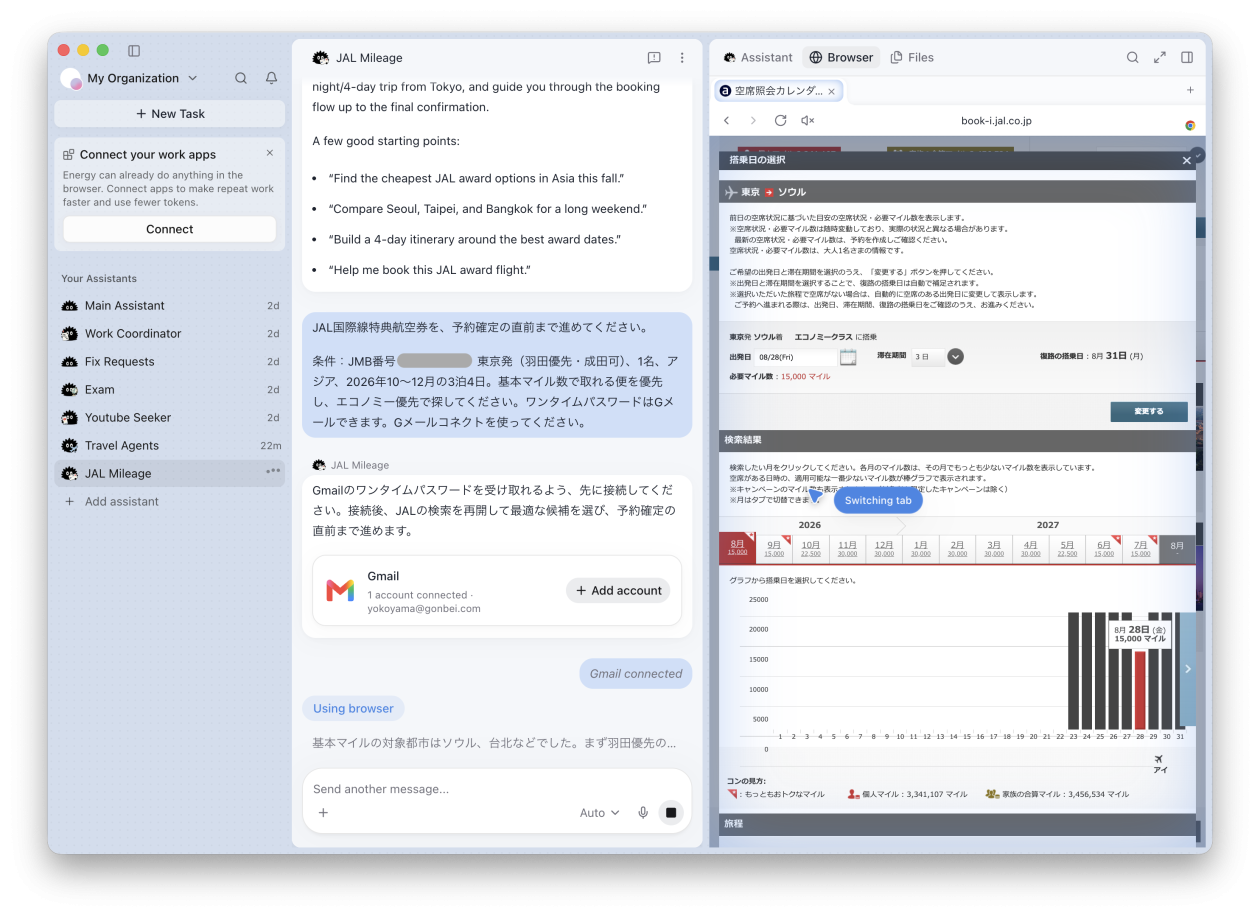
Task: Close the 搭乗日の選択 dialog
Action: click(1187, 160)
